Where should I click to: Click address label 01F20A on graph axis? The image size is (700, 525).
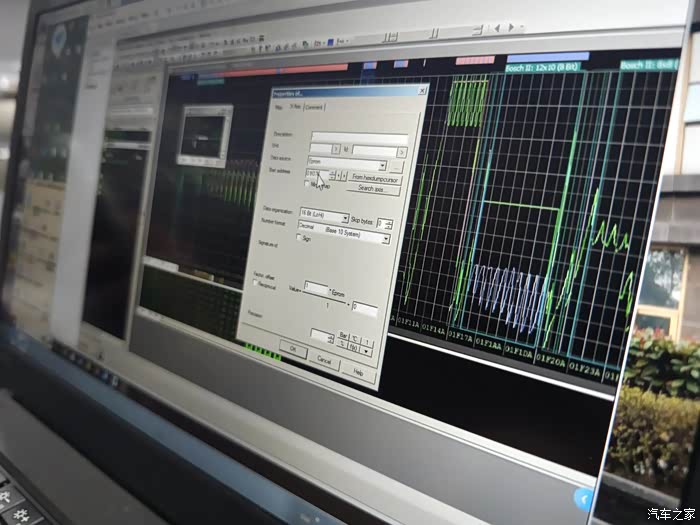click(x=551, y=360)
